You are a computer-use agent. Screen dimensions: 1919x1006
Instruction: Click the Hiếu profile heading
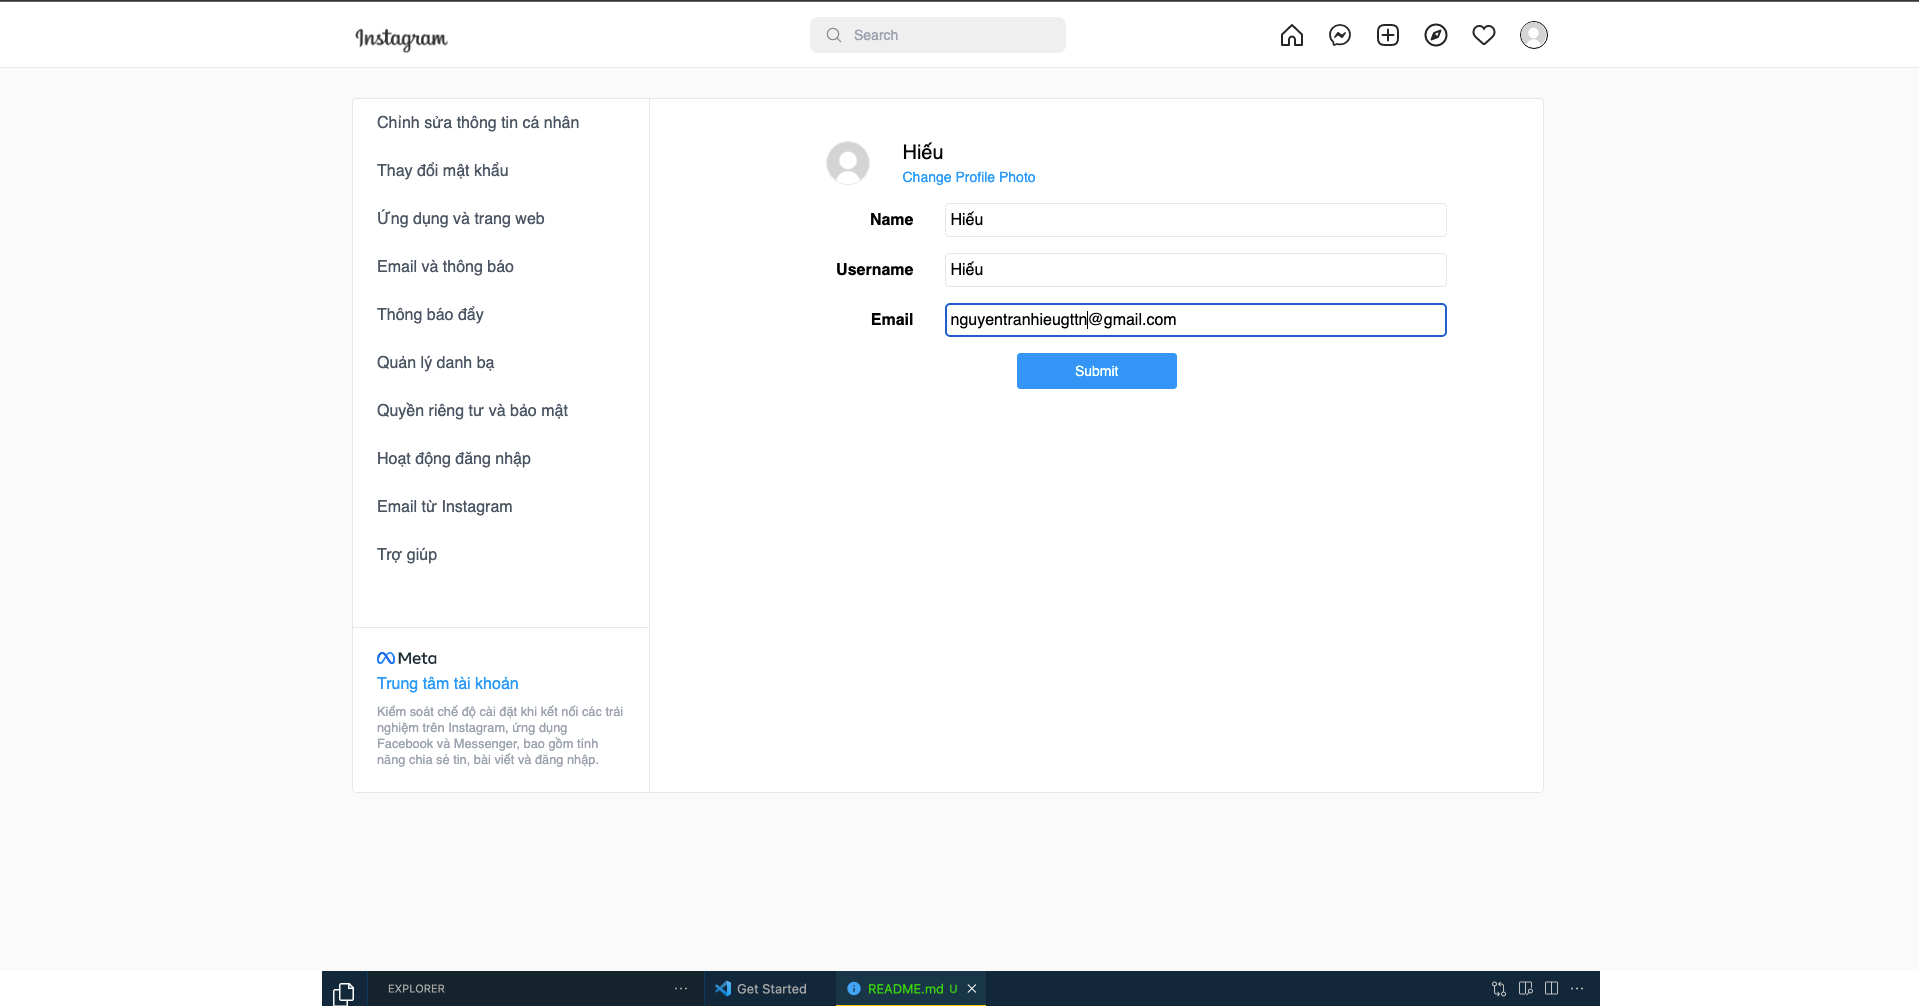(922, 152)
